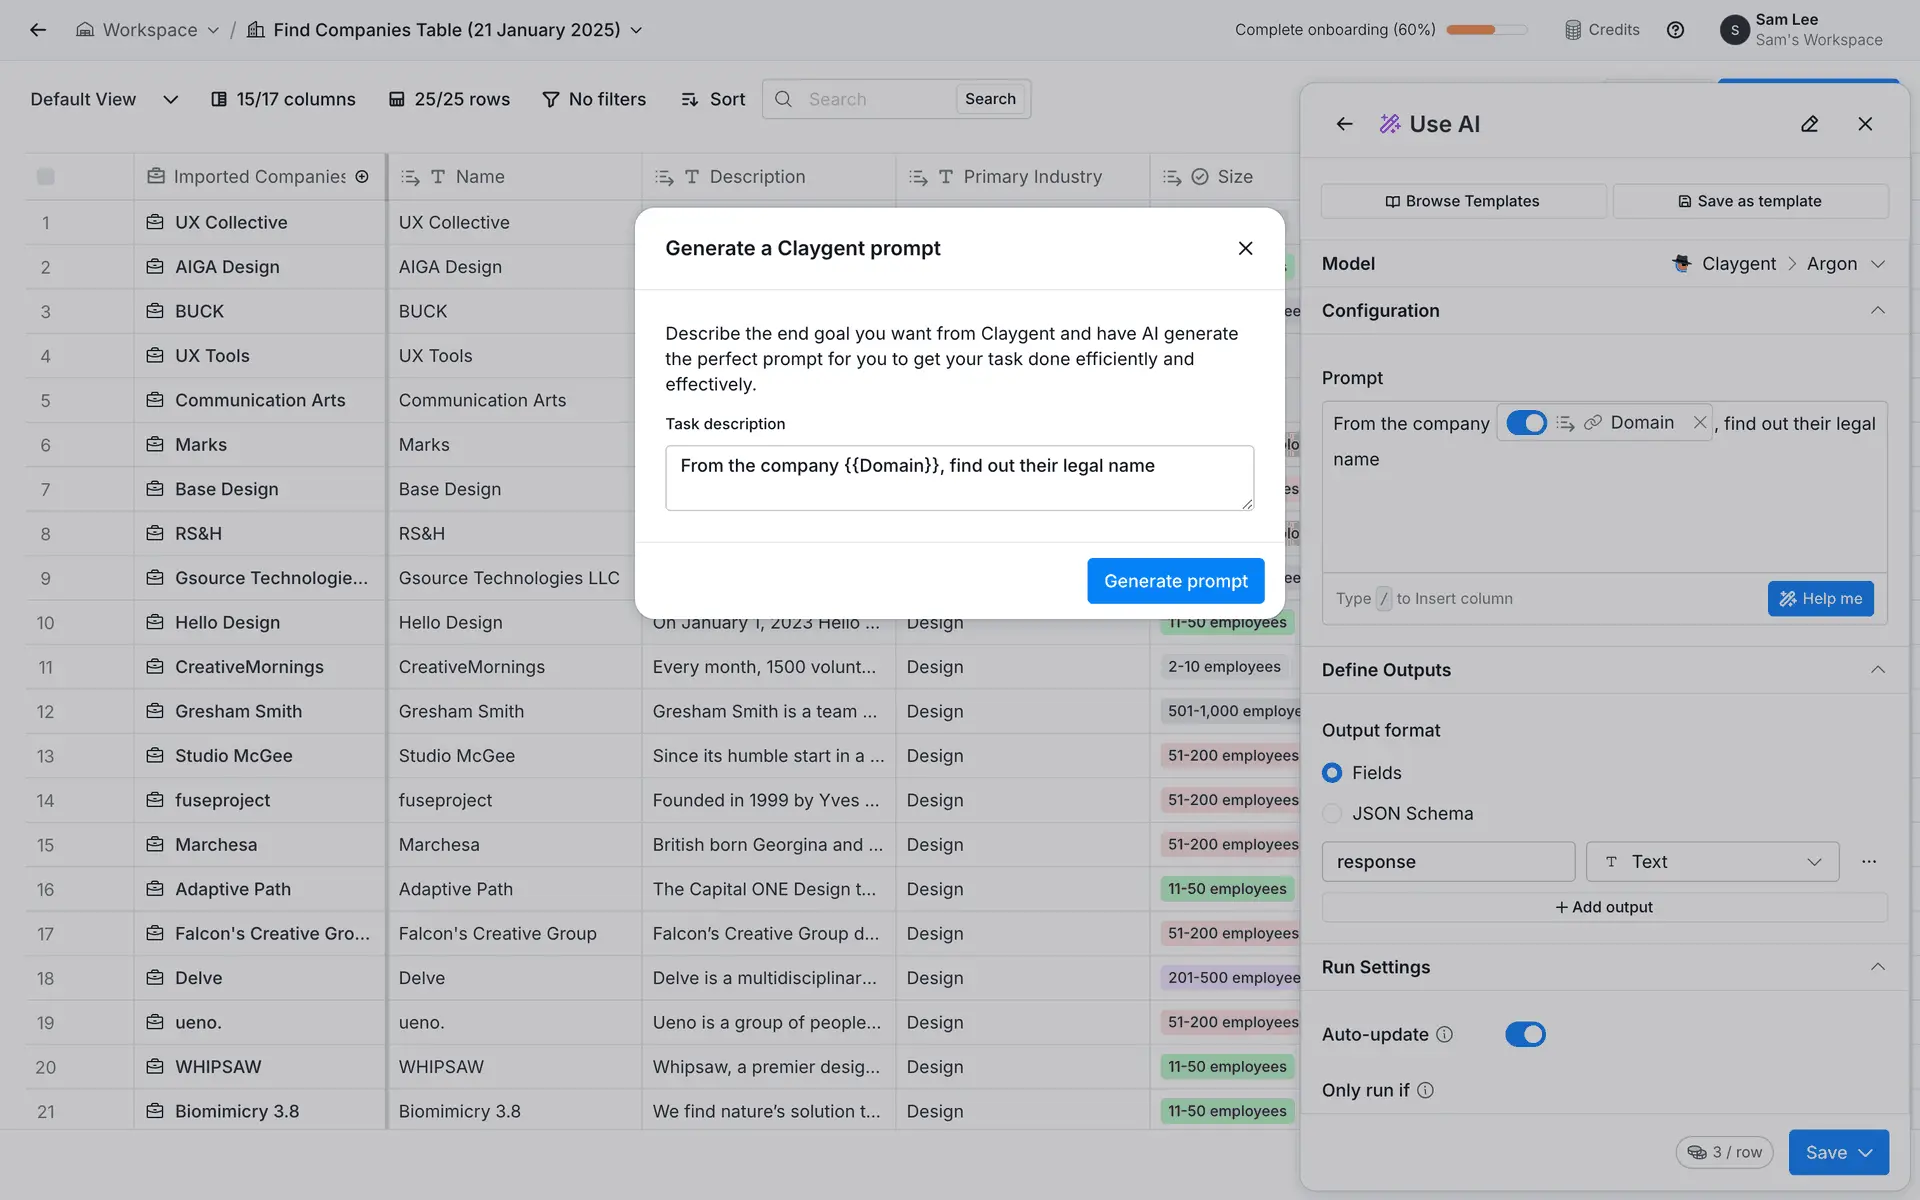Viewport: 1920px width, 1200px height.
Task: Toggle the Domain column switch in prompt
Action: point(1526,423)
